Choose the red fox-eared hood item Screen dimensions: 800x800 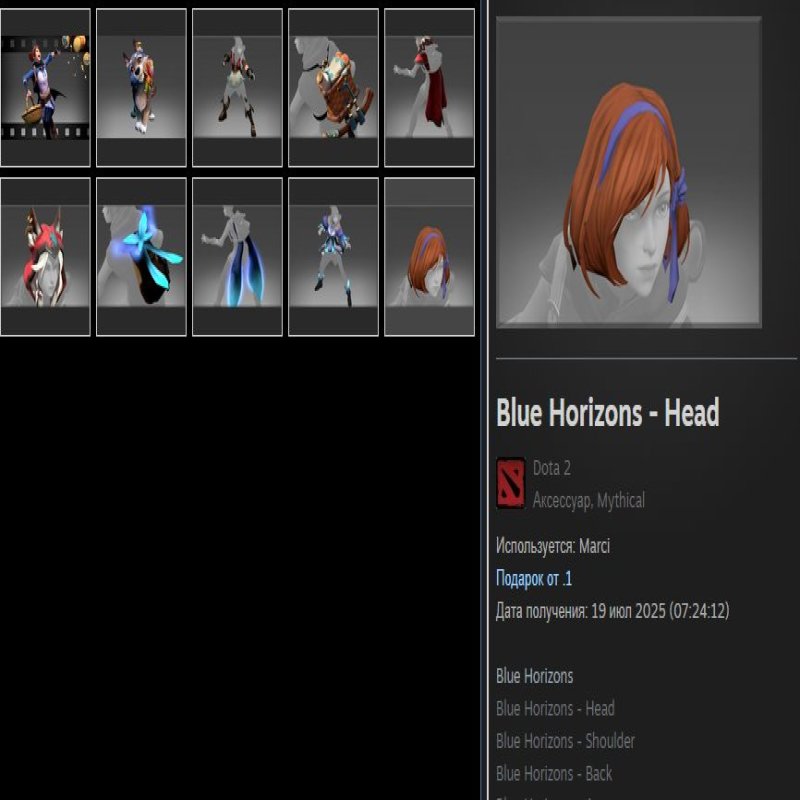pyautogui.click(x=45, y=257)
